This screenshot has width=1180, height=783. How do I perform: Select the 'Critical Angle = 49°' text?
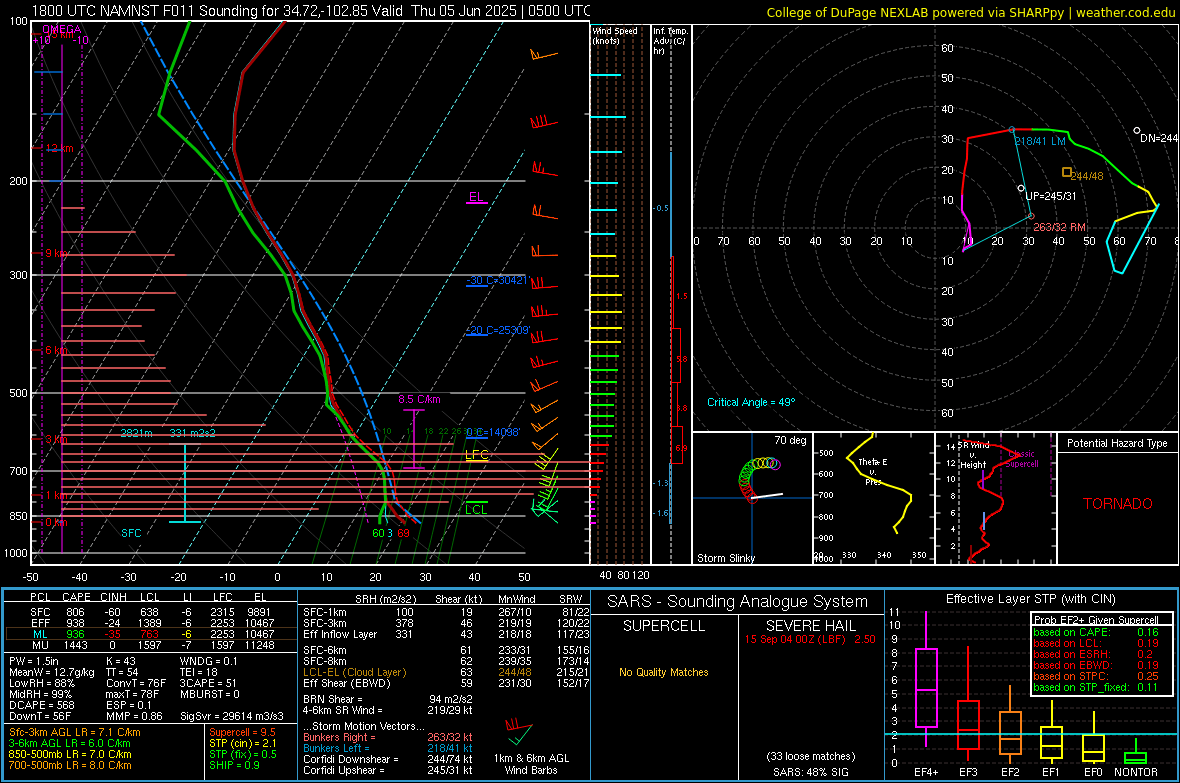[751, 402]
